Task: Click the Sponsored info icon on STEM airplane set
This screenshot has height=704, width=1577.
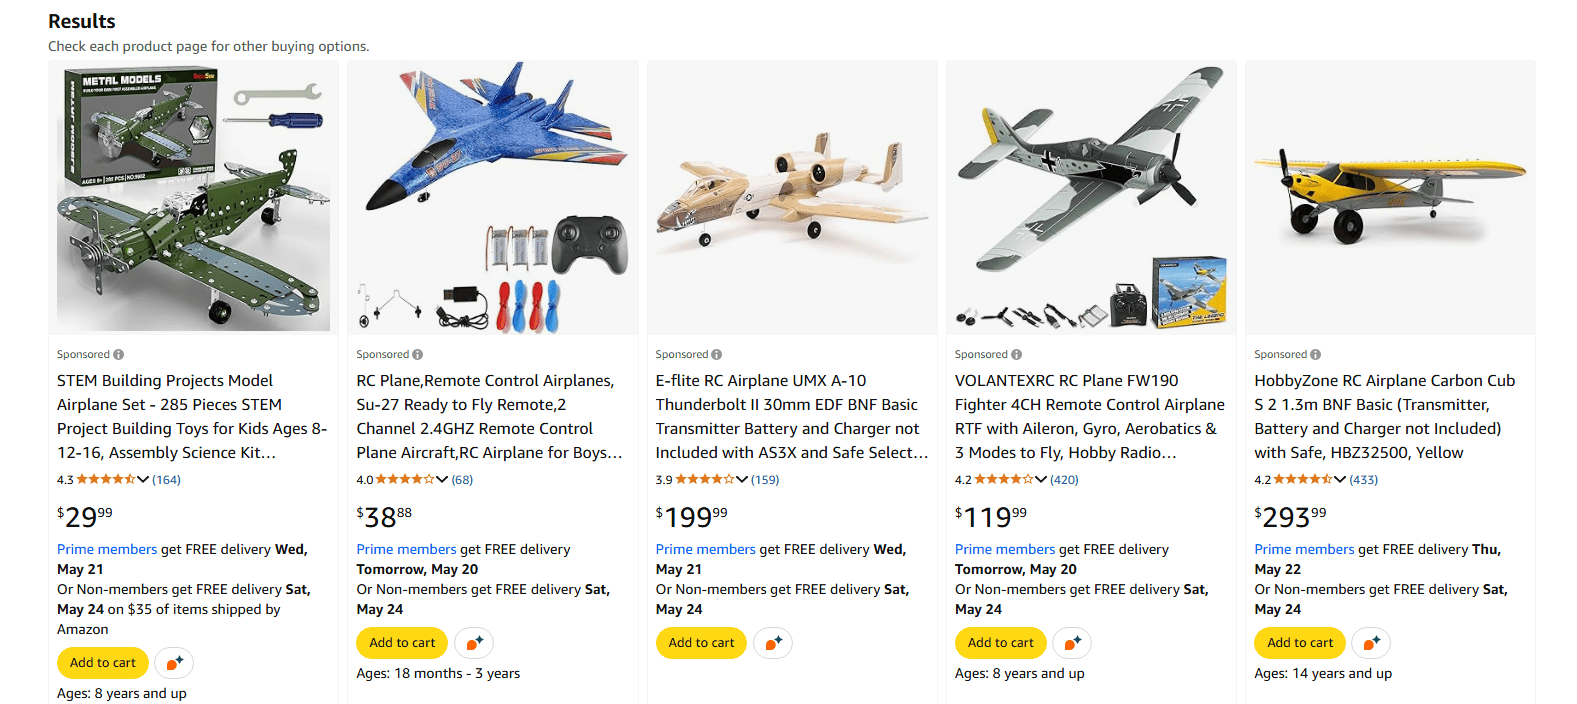Action: click(118, 355)
